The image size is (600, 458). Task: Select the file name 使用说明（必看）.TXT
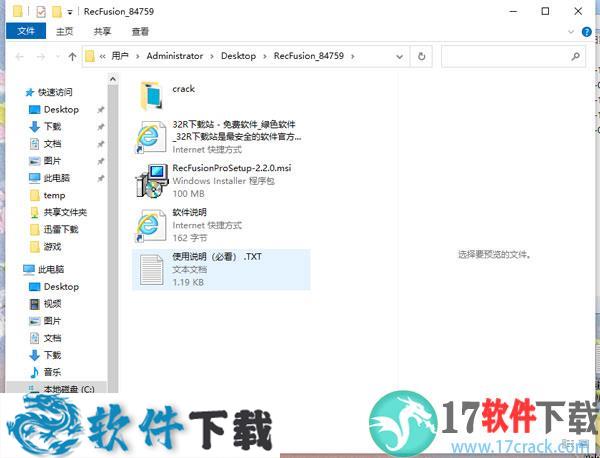pyautogui.click(x=217, y=256)
